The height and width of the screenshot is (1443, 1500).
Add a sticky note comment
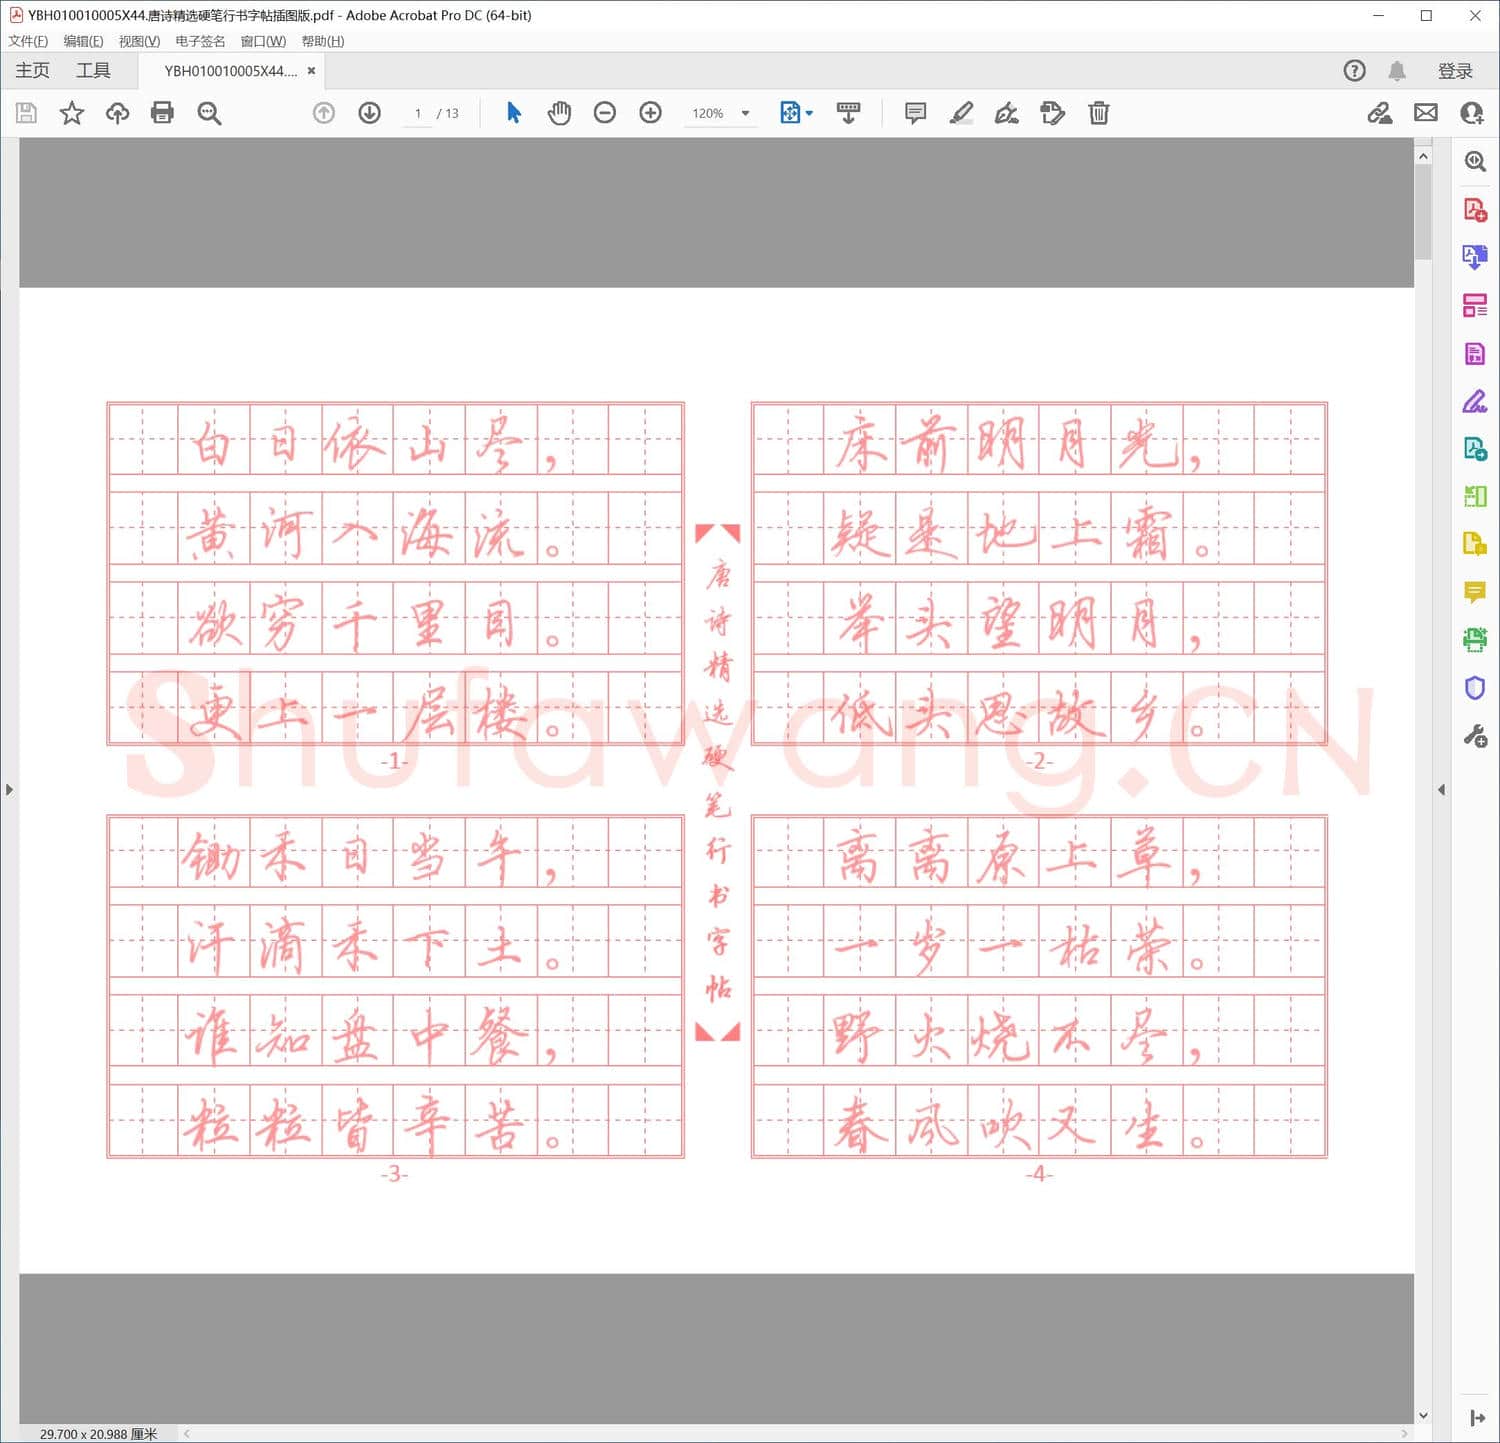915,113
